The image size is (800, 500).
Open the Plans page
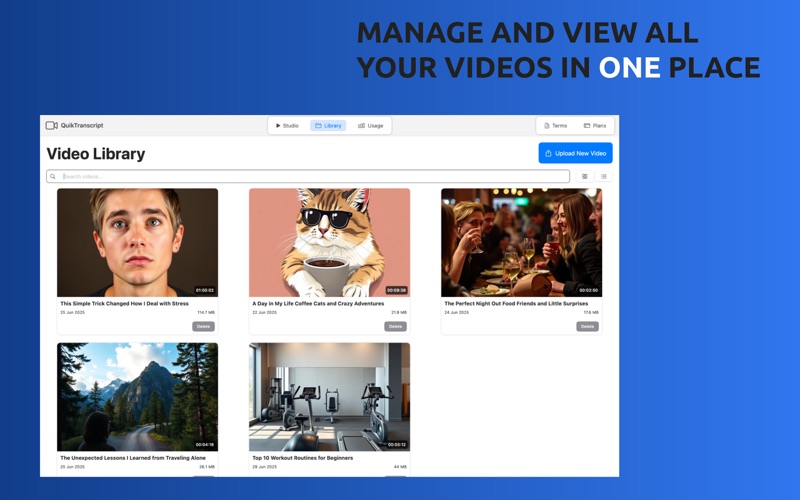pos(595,126)
